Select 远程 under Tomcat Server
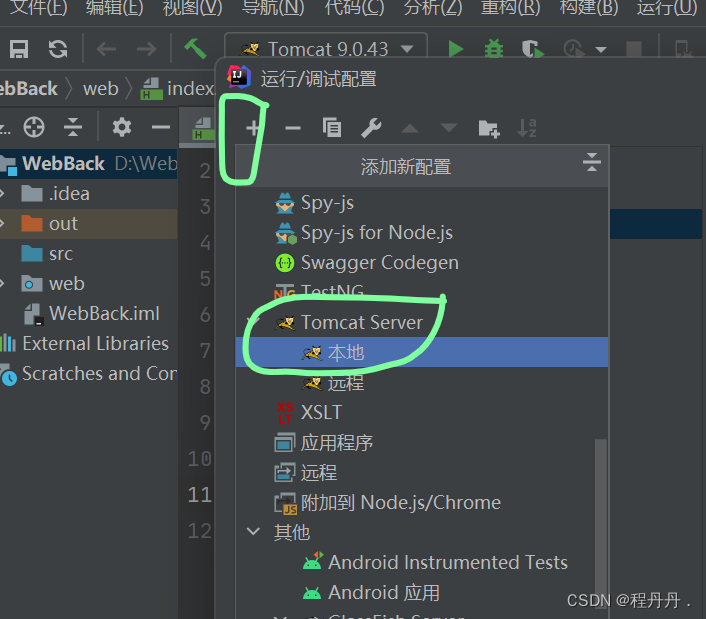Screen dimensions: 706x619 pyautogui.click(x=422, y=383)
